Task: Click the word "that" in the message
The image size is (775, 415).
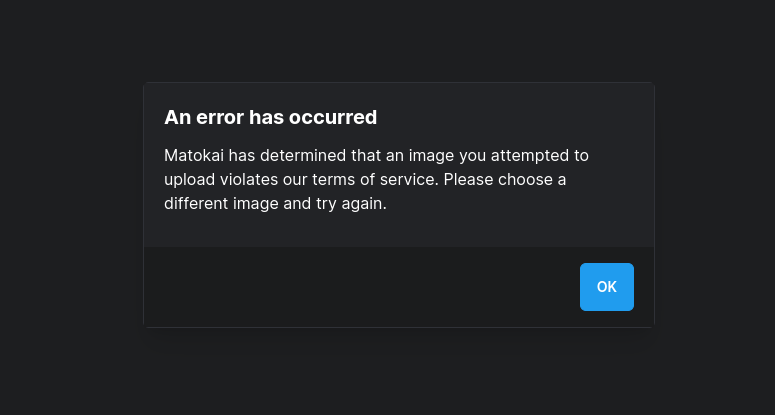Action: tap(366, 156)
